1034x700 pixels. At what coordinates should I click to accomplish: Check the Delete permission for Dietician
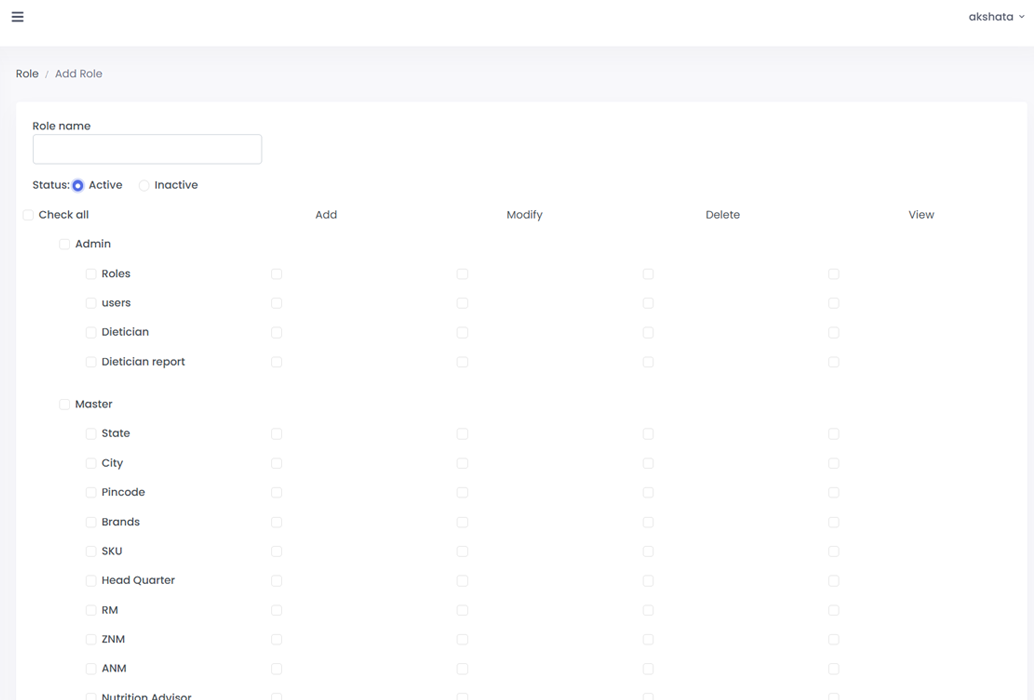(648, 332)
